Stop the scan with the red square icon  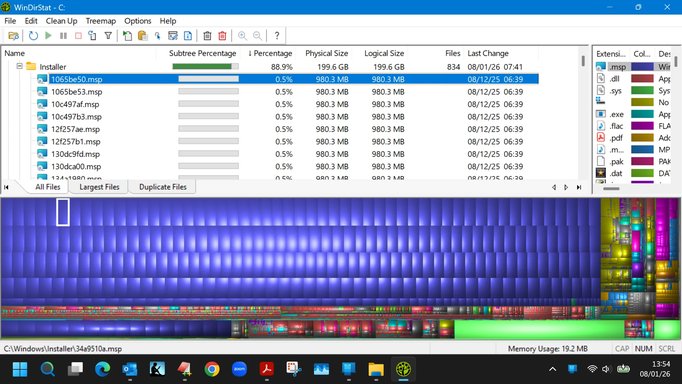click(x=78, y=36)
